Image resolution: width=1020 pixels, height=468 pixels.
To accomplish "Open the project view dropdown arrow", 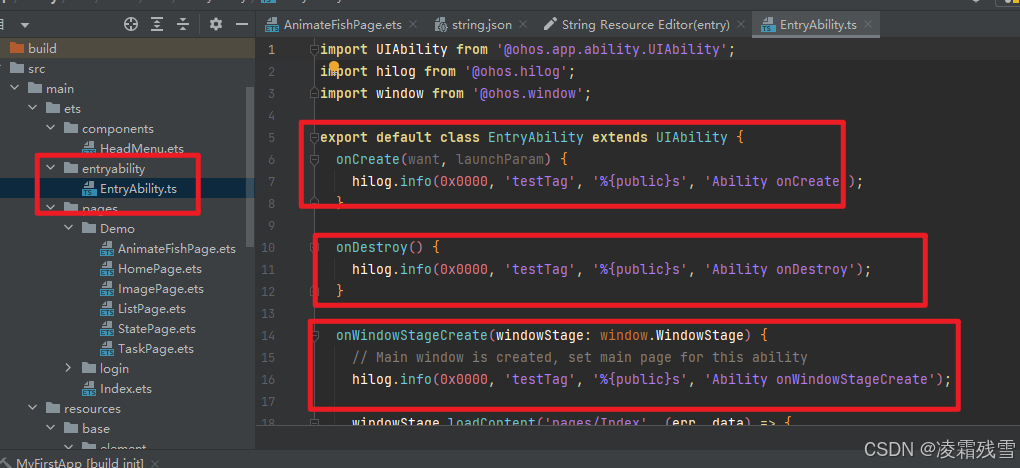I will (x=25, y=25).
